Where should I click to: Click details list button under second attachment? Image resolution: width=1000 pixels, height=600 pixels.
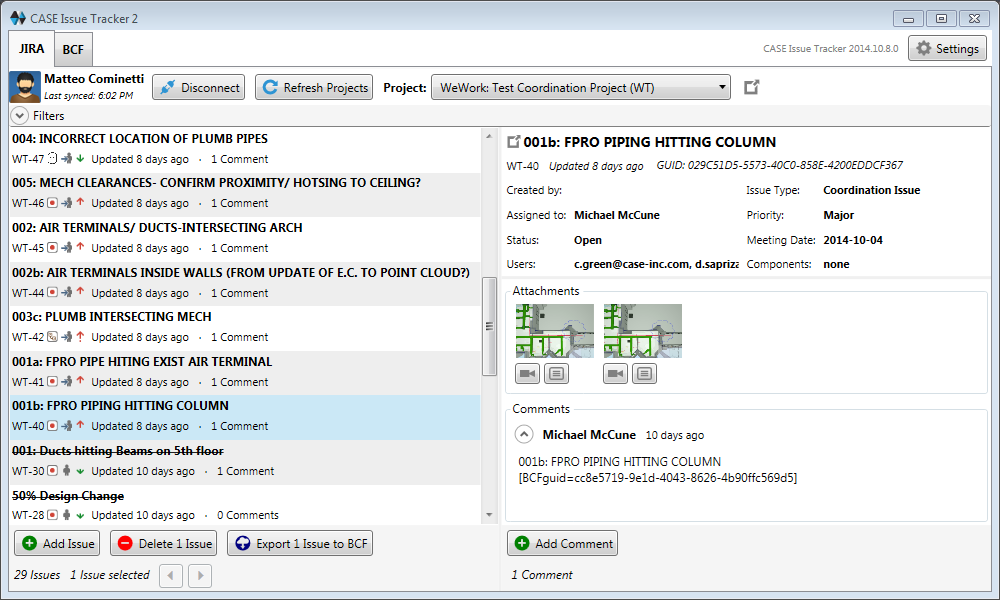click(645, 374)
